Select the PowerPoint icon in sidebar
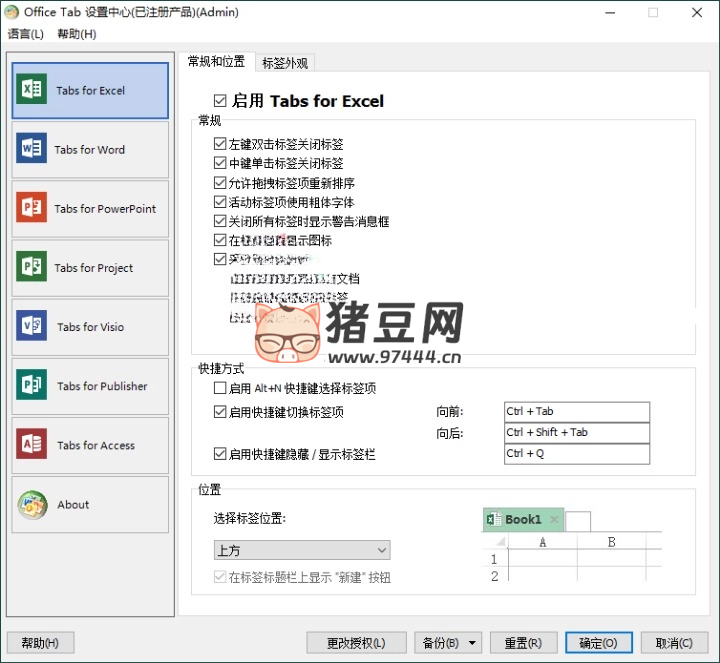 [x=31, y=207]
